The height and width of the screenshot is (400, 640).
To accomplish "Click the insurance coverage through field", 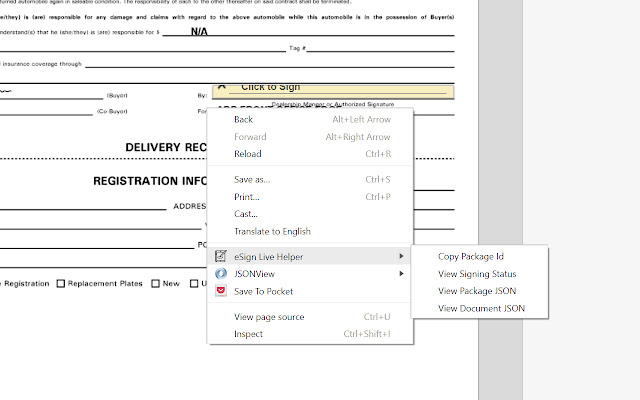I will coord(269,64).
